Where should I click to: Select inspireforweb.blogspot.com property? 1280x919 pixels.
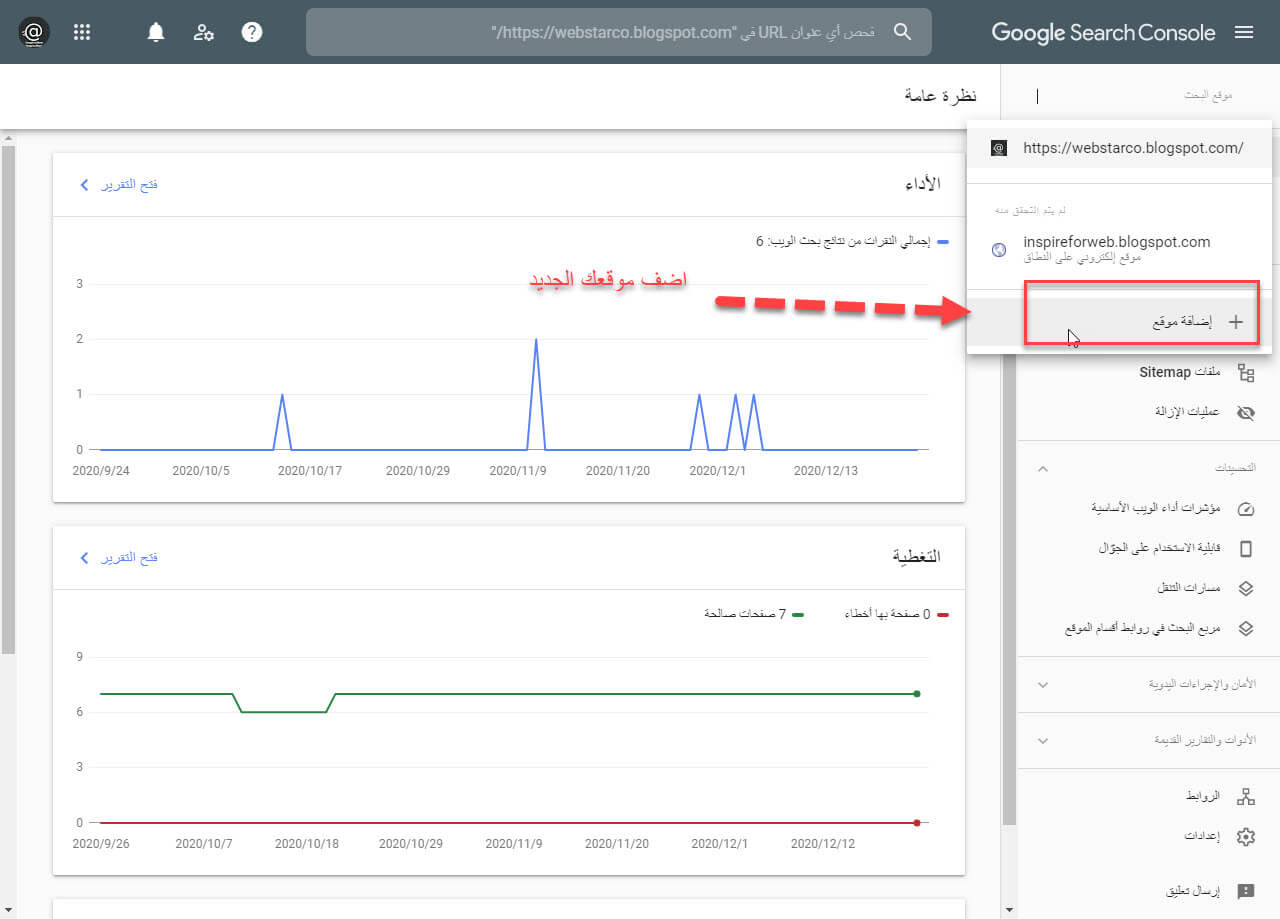pos(1120,249)
